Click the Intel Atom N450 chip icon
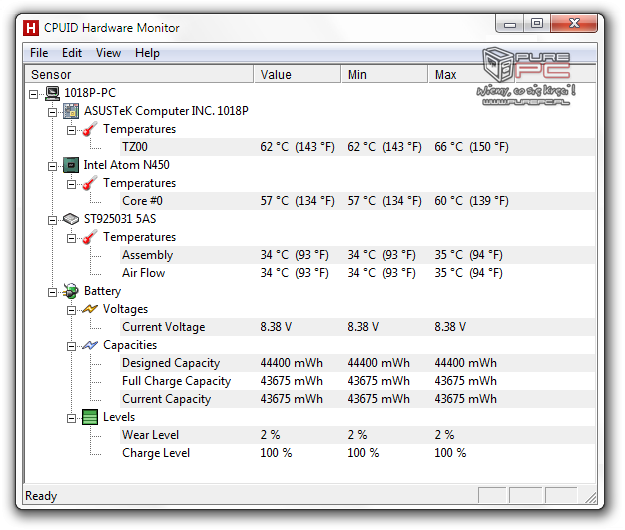The image size is (625, 530). pyautogui.click(x=71, y=165)
